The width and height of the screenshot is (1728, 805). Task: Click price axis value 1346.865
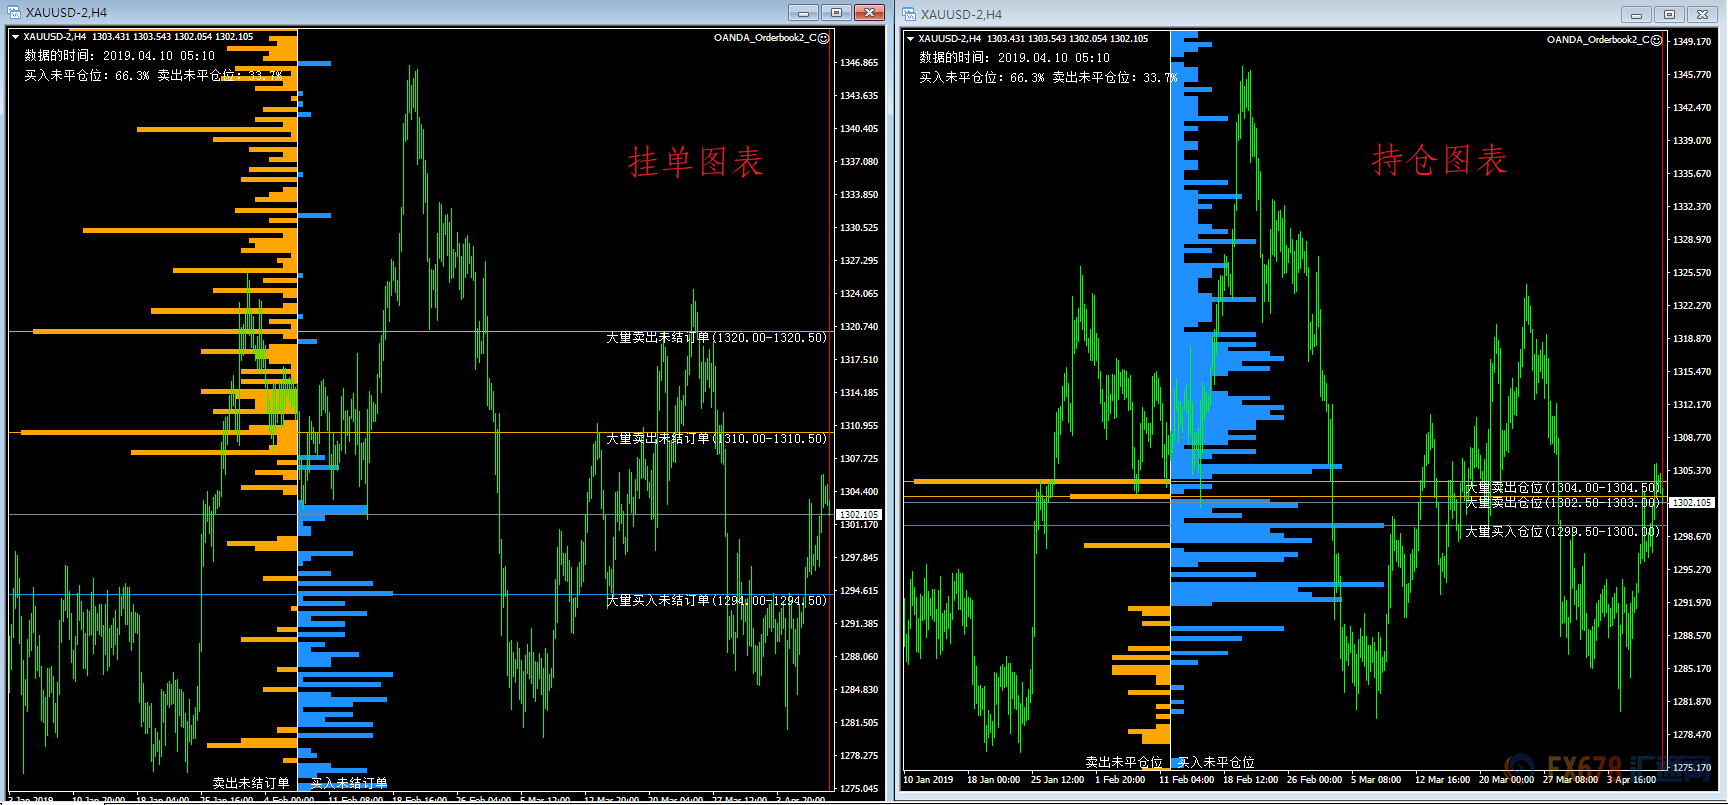pyautogui.click(x=859, y=63)
